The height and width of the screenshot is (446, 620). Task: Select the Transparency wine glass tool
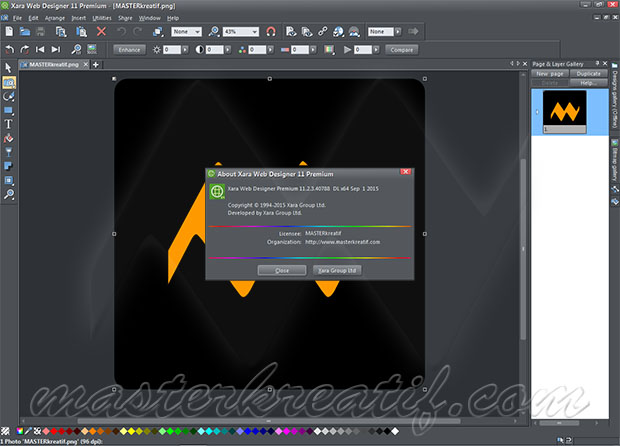(8, 152)
